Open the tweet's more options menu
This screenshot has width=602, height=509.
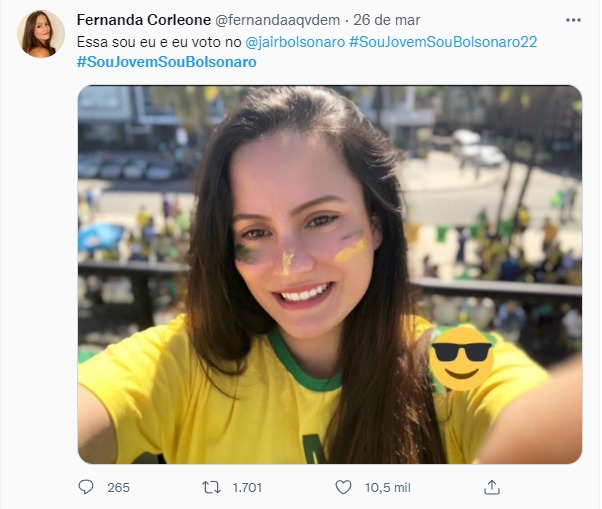click(571, 20)
